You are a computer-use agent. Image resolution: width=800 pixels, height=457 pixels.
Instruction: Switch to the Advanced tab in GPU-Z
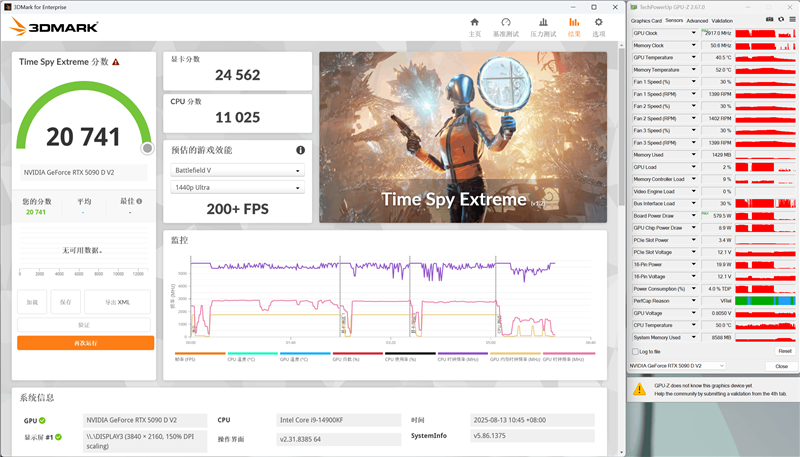point(697,21)
